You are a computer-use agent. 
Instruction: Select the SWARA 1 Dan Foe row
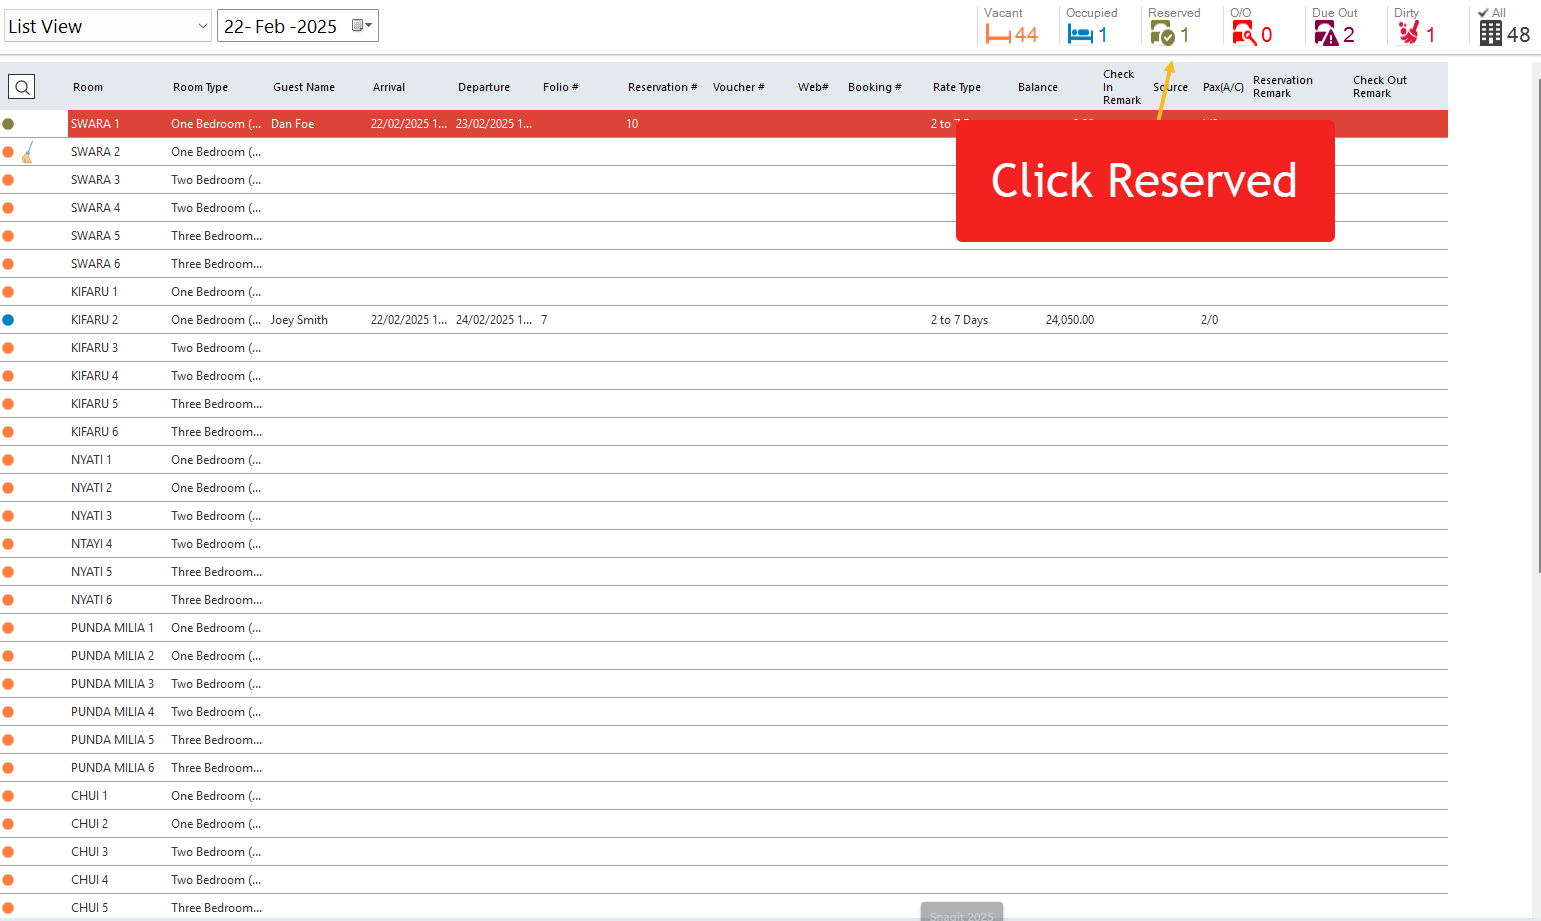(500, 124)
